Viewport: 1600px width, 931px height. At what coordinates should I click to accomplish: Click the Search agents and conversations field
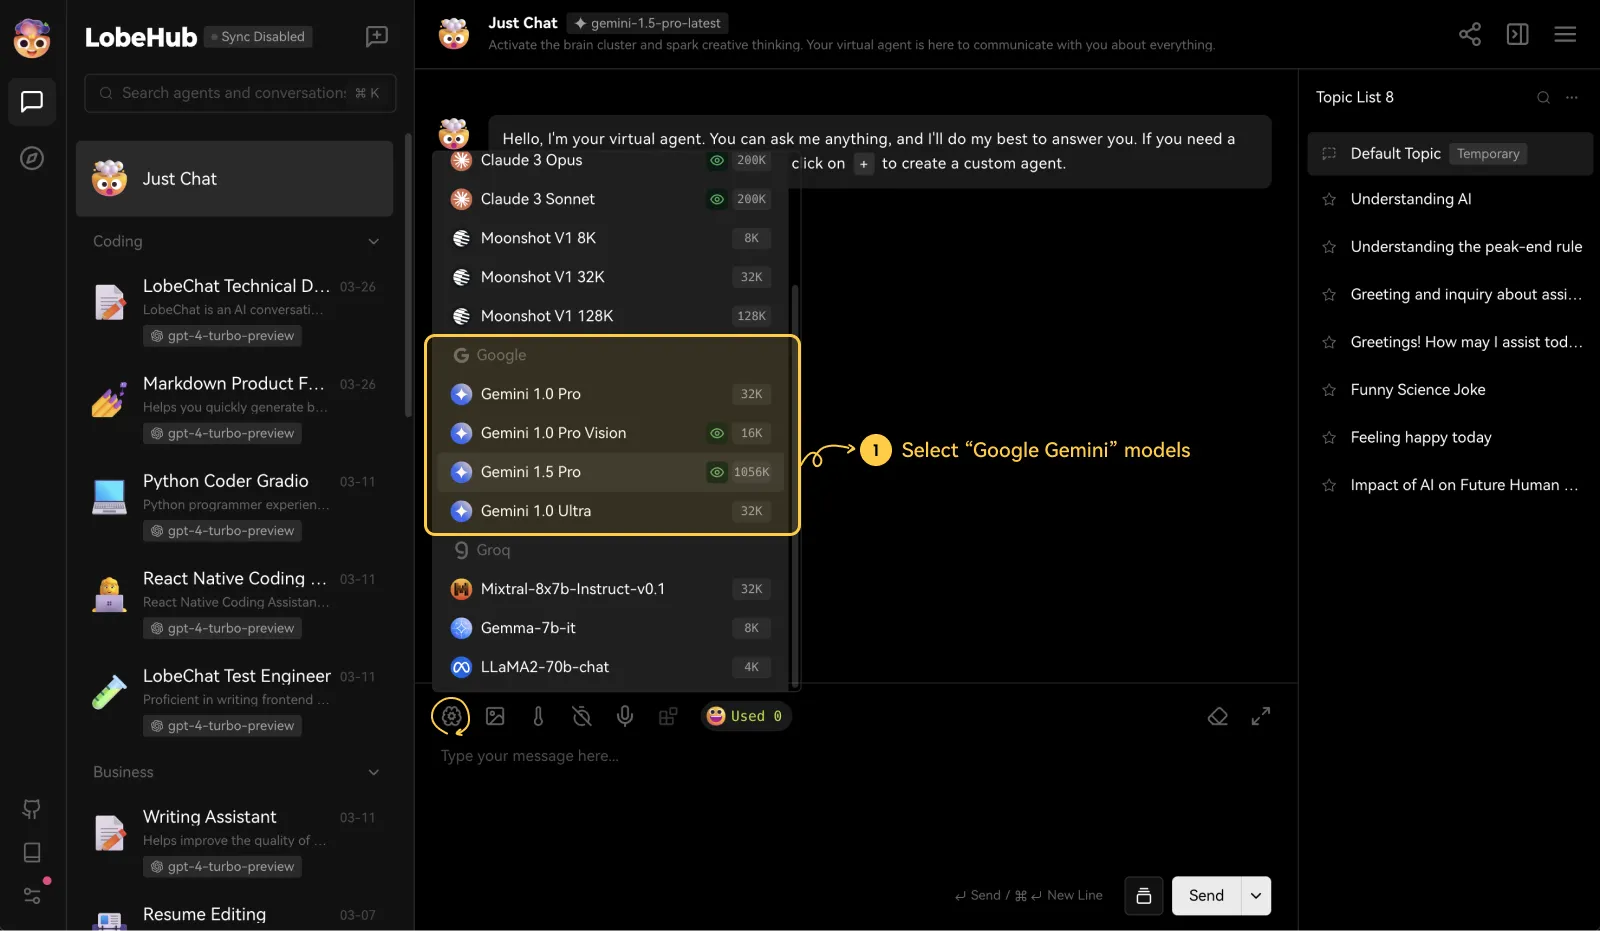pyautogui.click(x=240, y=93)
